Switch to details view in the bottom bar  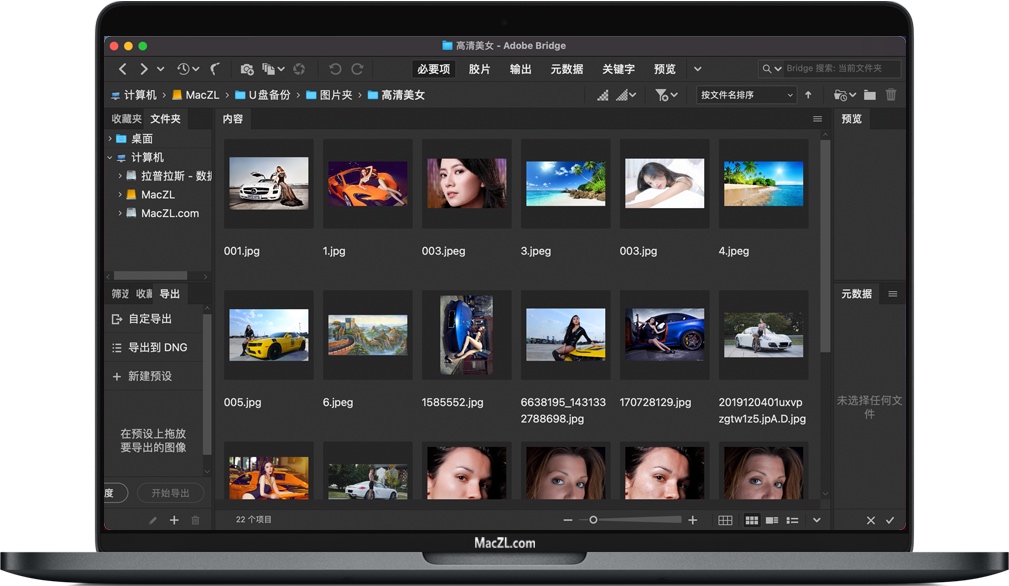772,520
